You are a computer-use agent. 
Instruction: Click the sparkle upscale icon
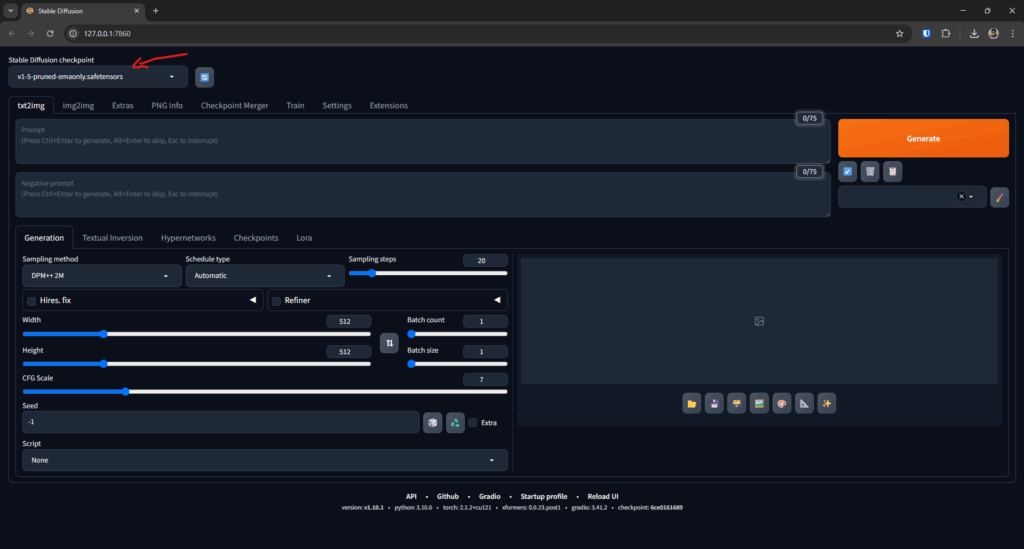pos(827,403)
